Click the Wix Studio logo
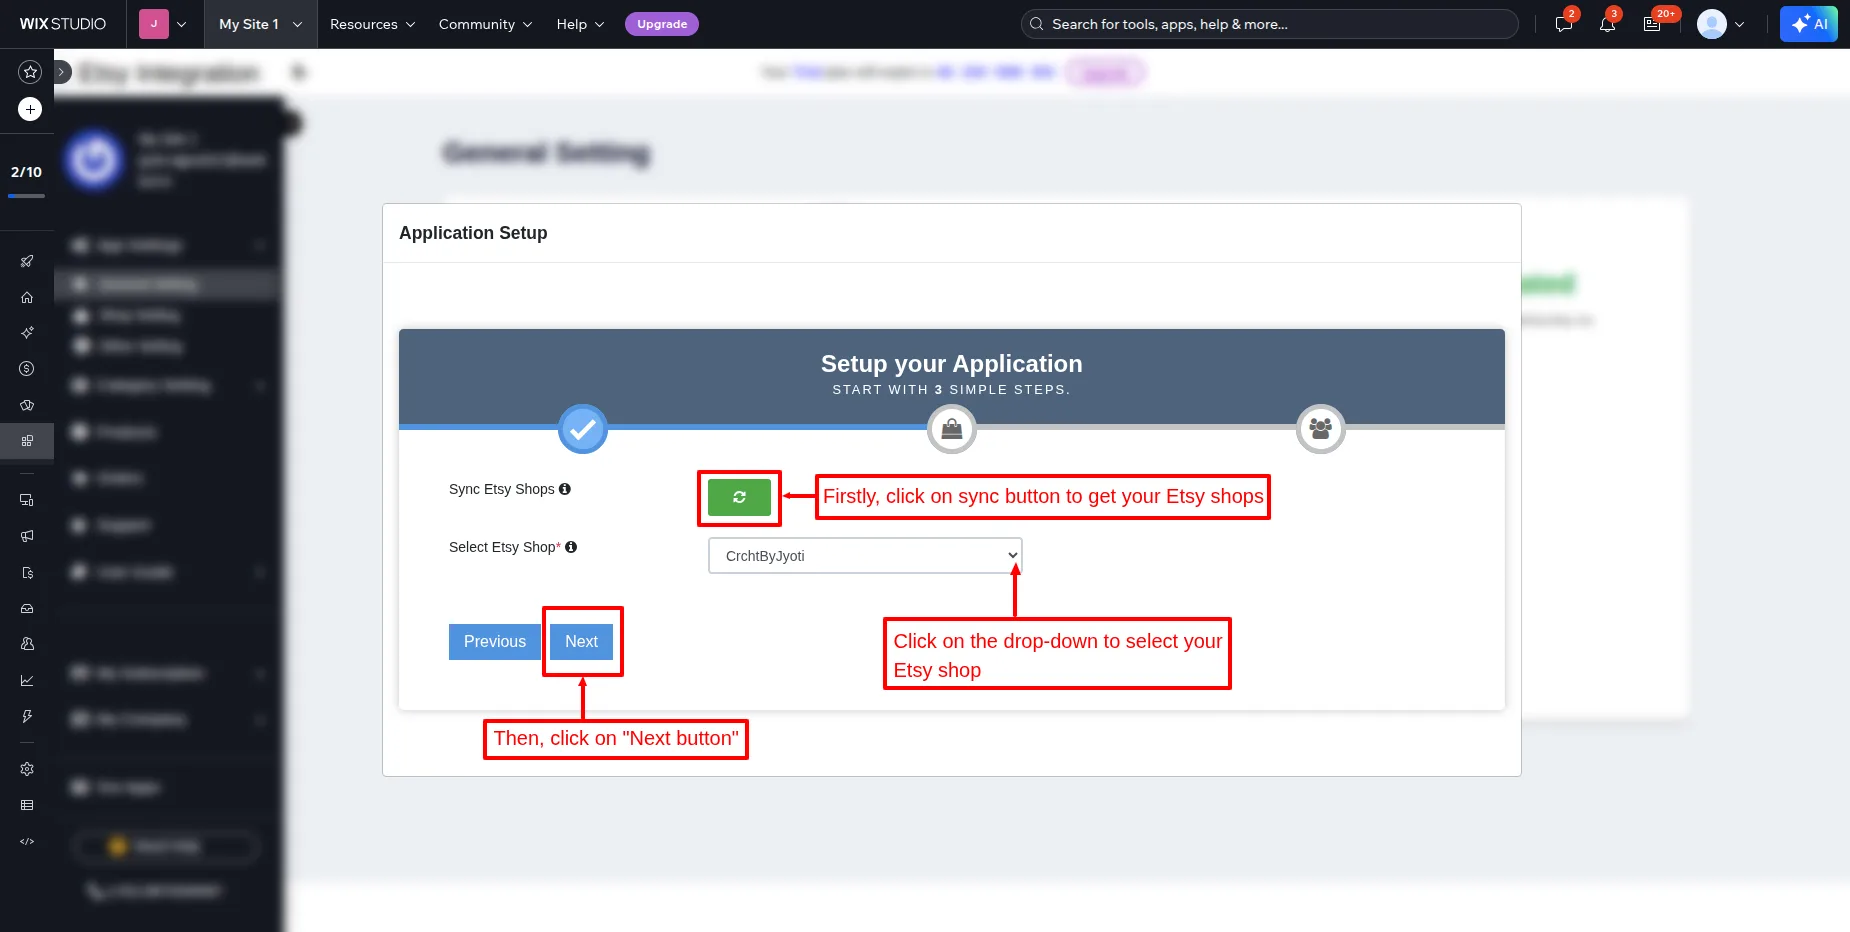Viewport: 1850px width, 932px height. click(x=63, y=24)
